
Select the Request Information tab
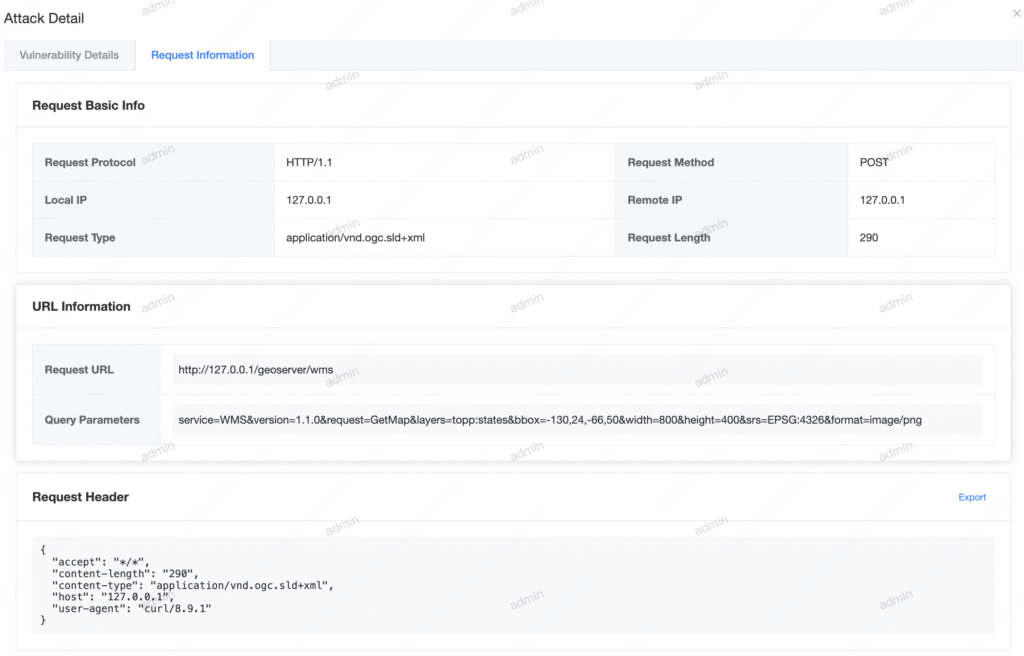(x=202, y=55)
